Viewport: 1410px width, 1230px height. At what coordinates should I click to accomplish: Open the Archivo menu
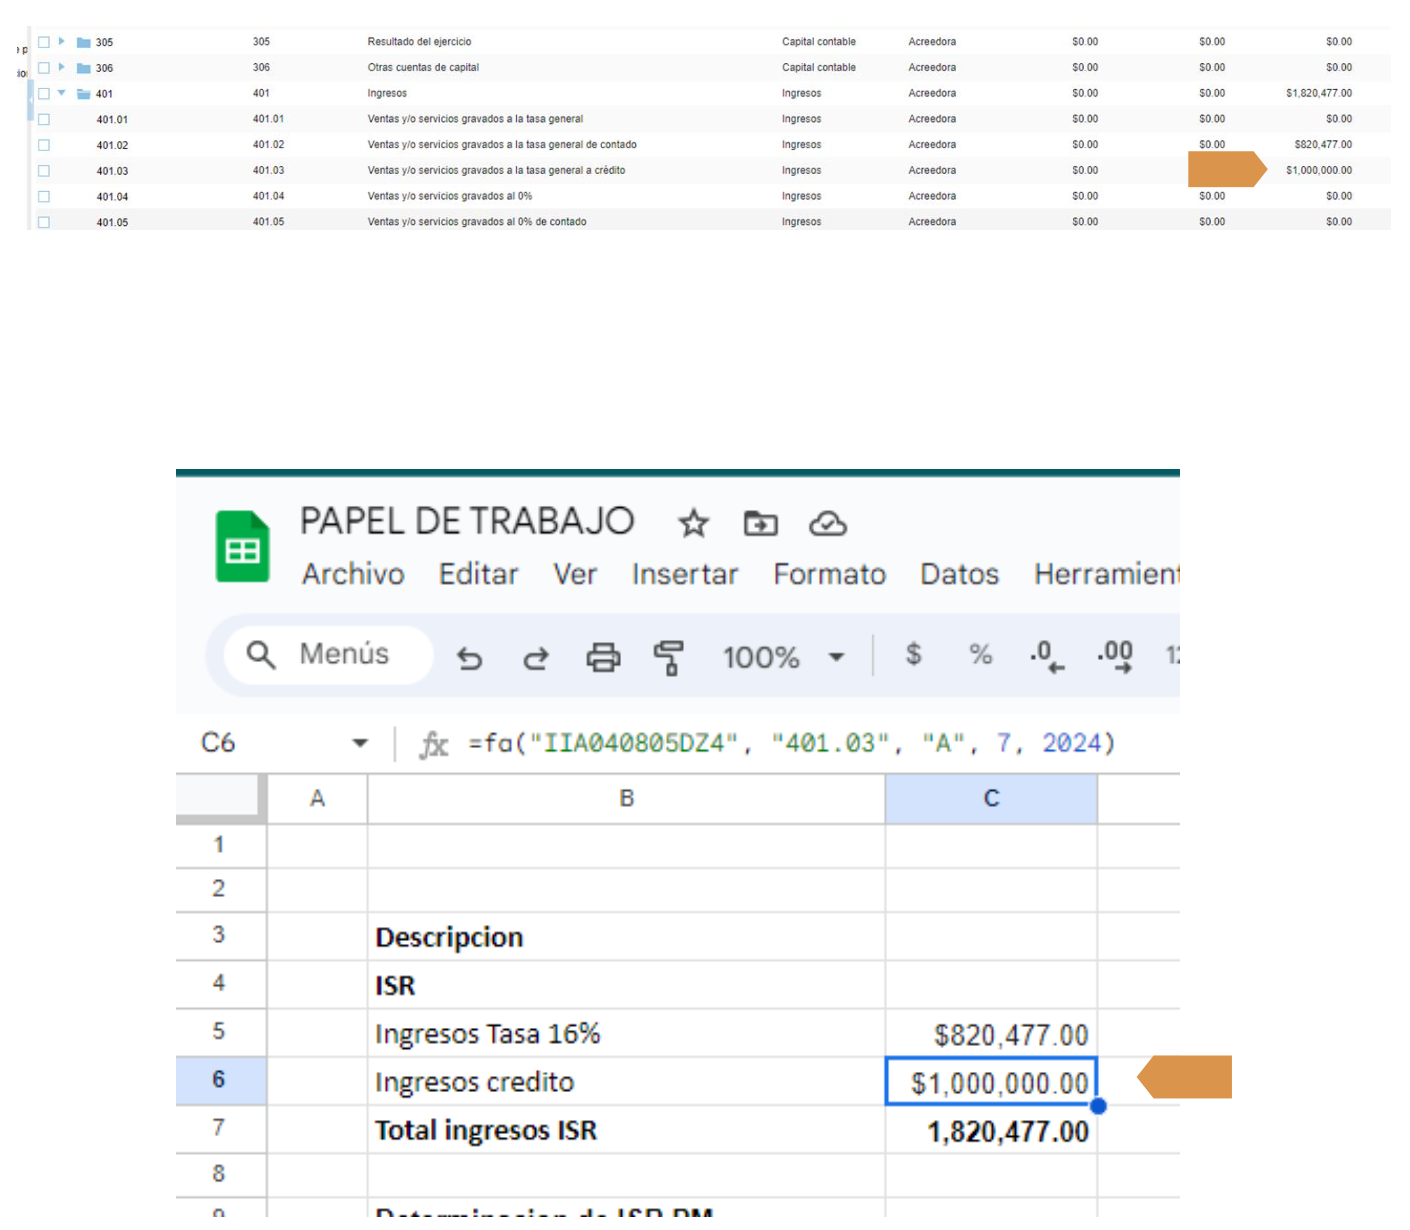353,574
